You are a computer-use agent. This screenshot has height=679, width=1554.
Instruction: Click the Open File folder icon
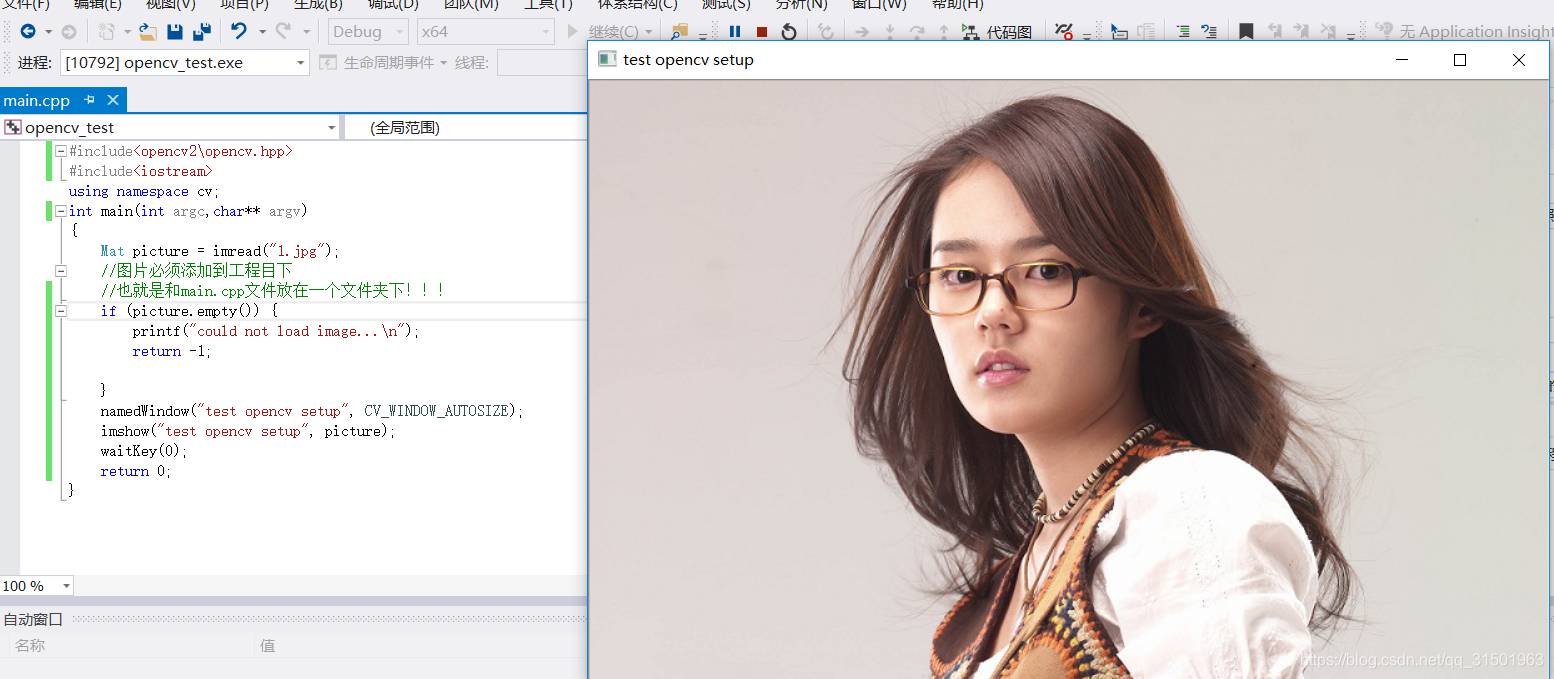pyautogui.click(x=148, y=32)
